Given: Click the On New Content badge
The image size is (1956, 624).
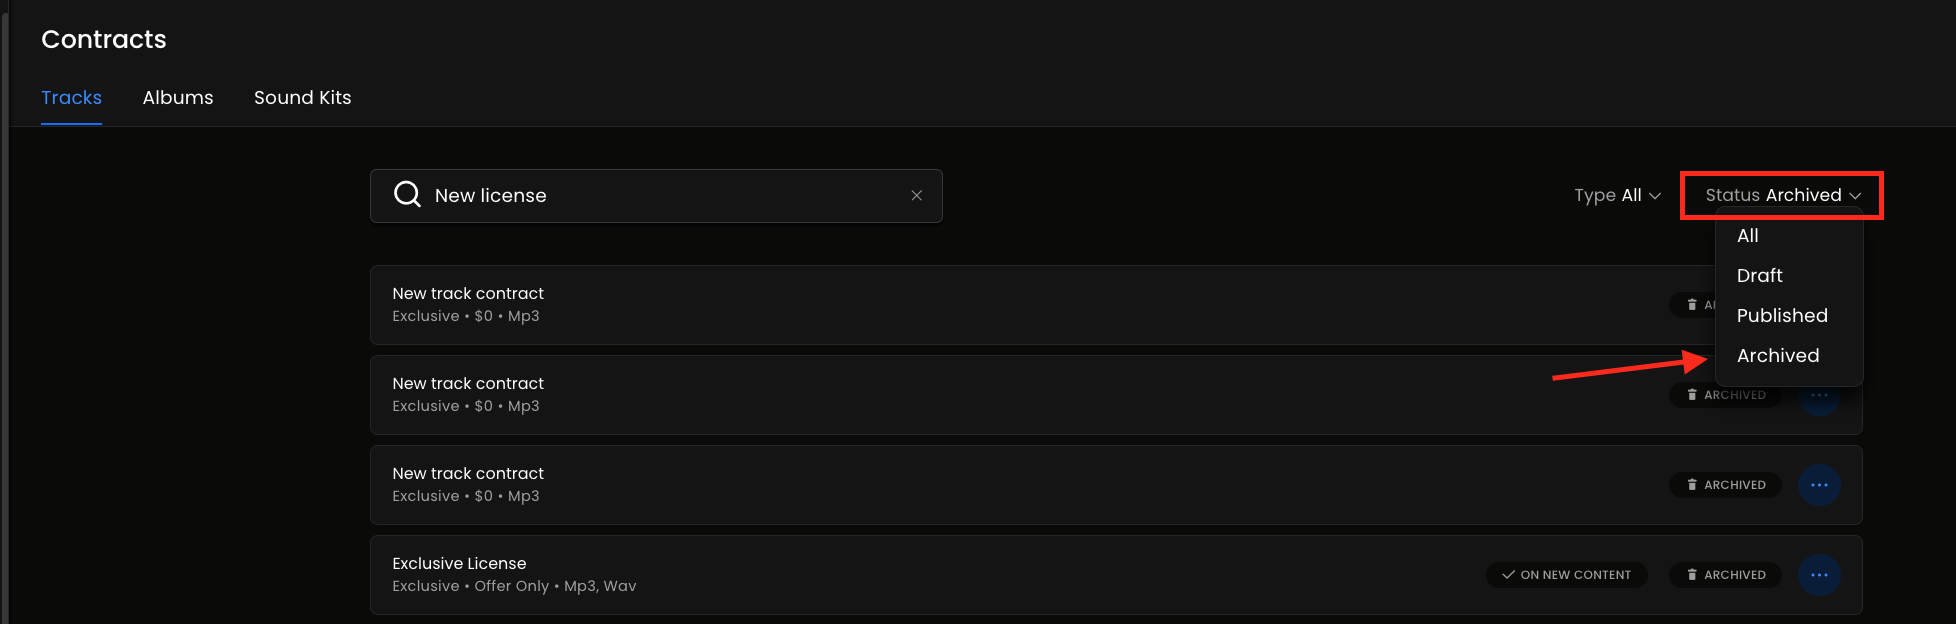Looking at the screenshot, I should coord(1566,575).
